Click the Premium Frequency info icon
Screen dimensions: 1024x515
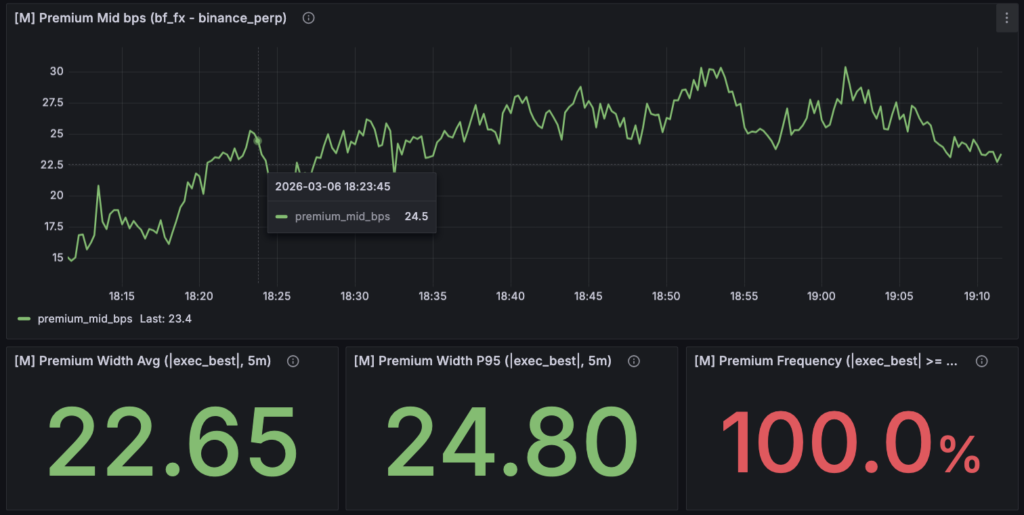pos(982,361)
